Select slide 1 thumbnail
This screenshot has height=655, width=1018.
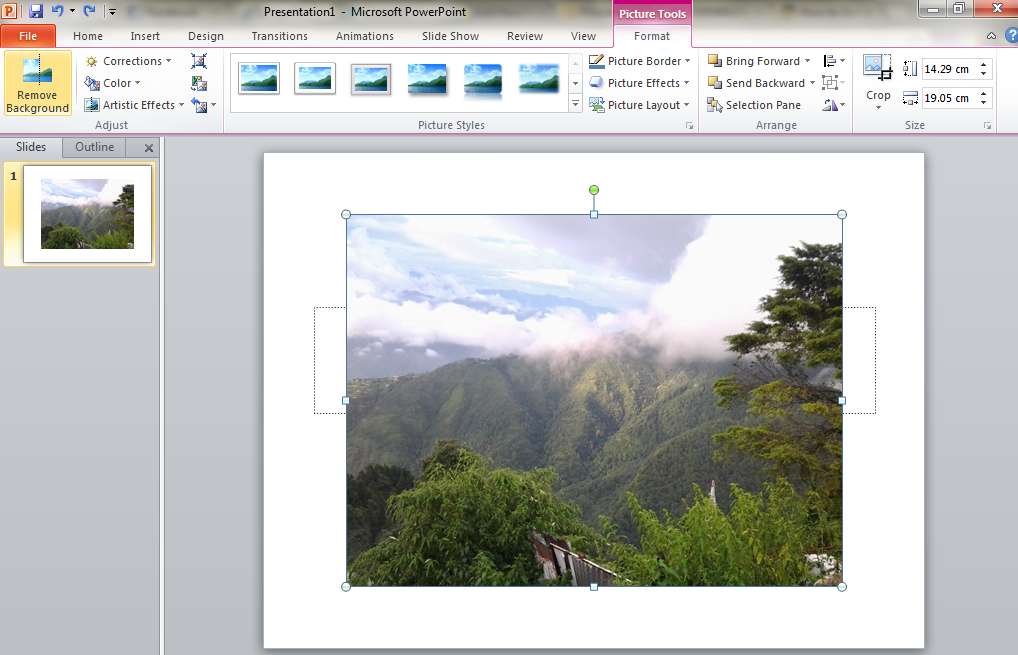[x=87, y=214]
